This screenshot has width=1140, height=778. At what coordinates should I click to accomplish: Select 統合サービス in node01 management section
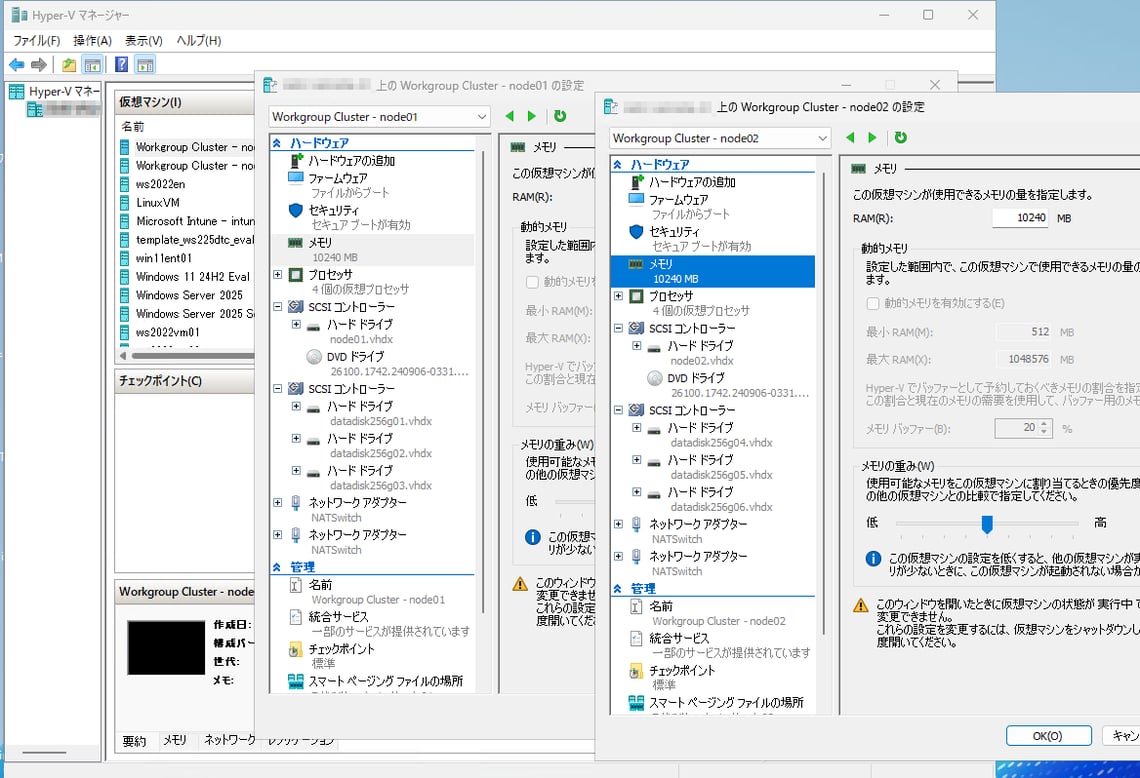[x=338, y=617]
